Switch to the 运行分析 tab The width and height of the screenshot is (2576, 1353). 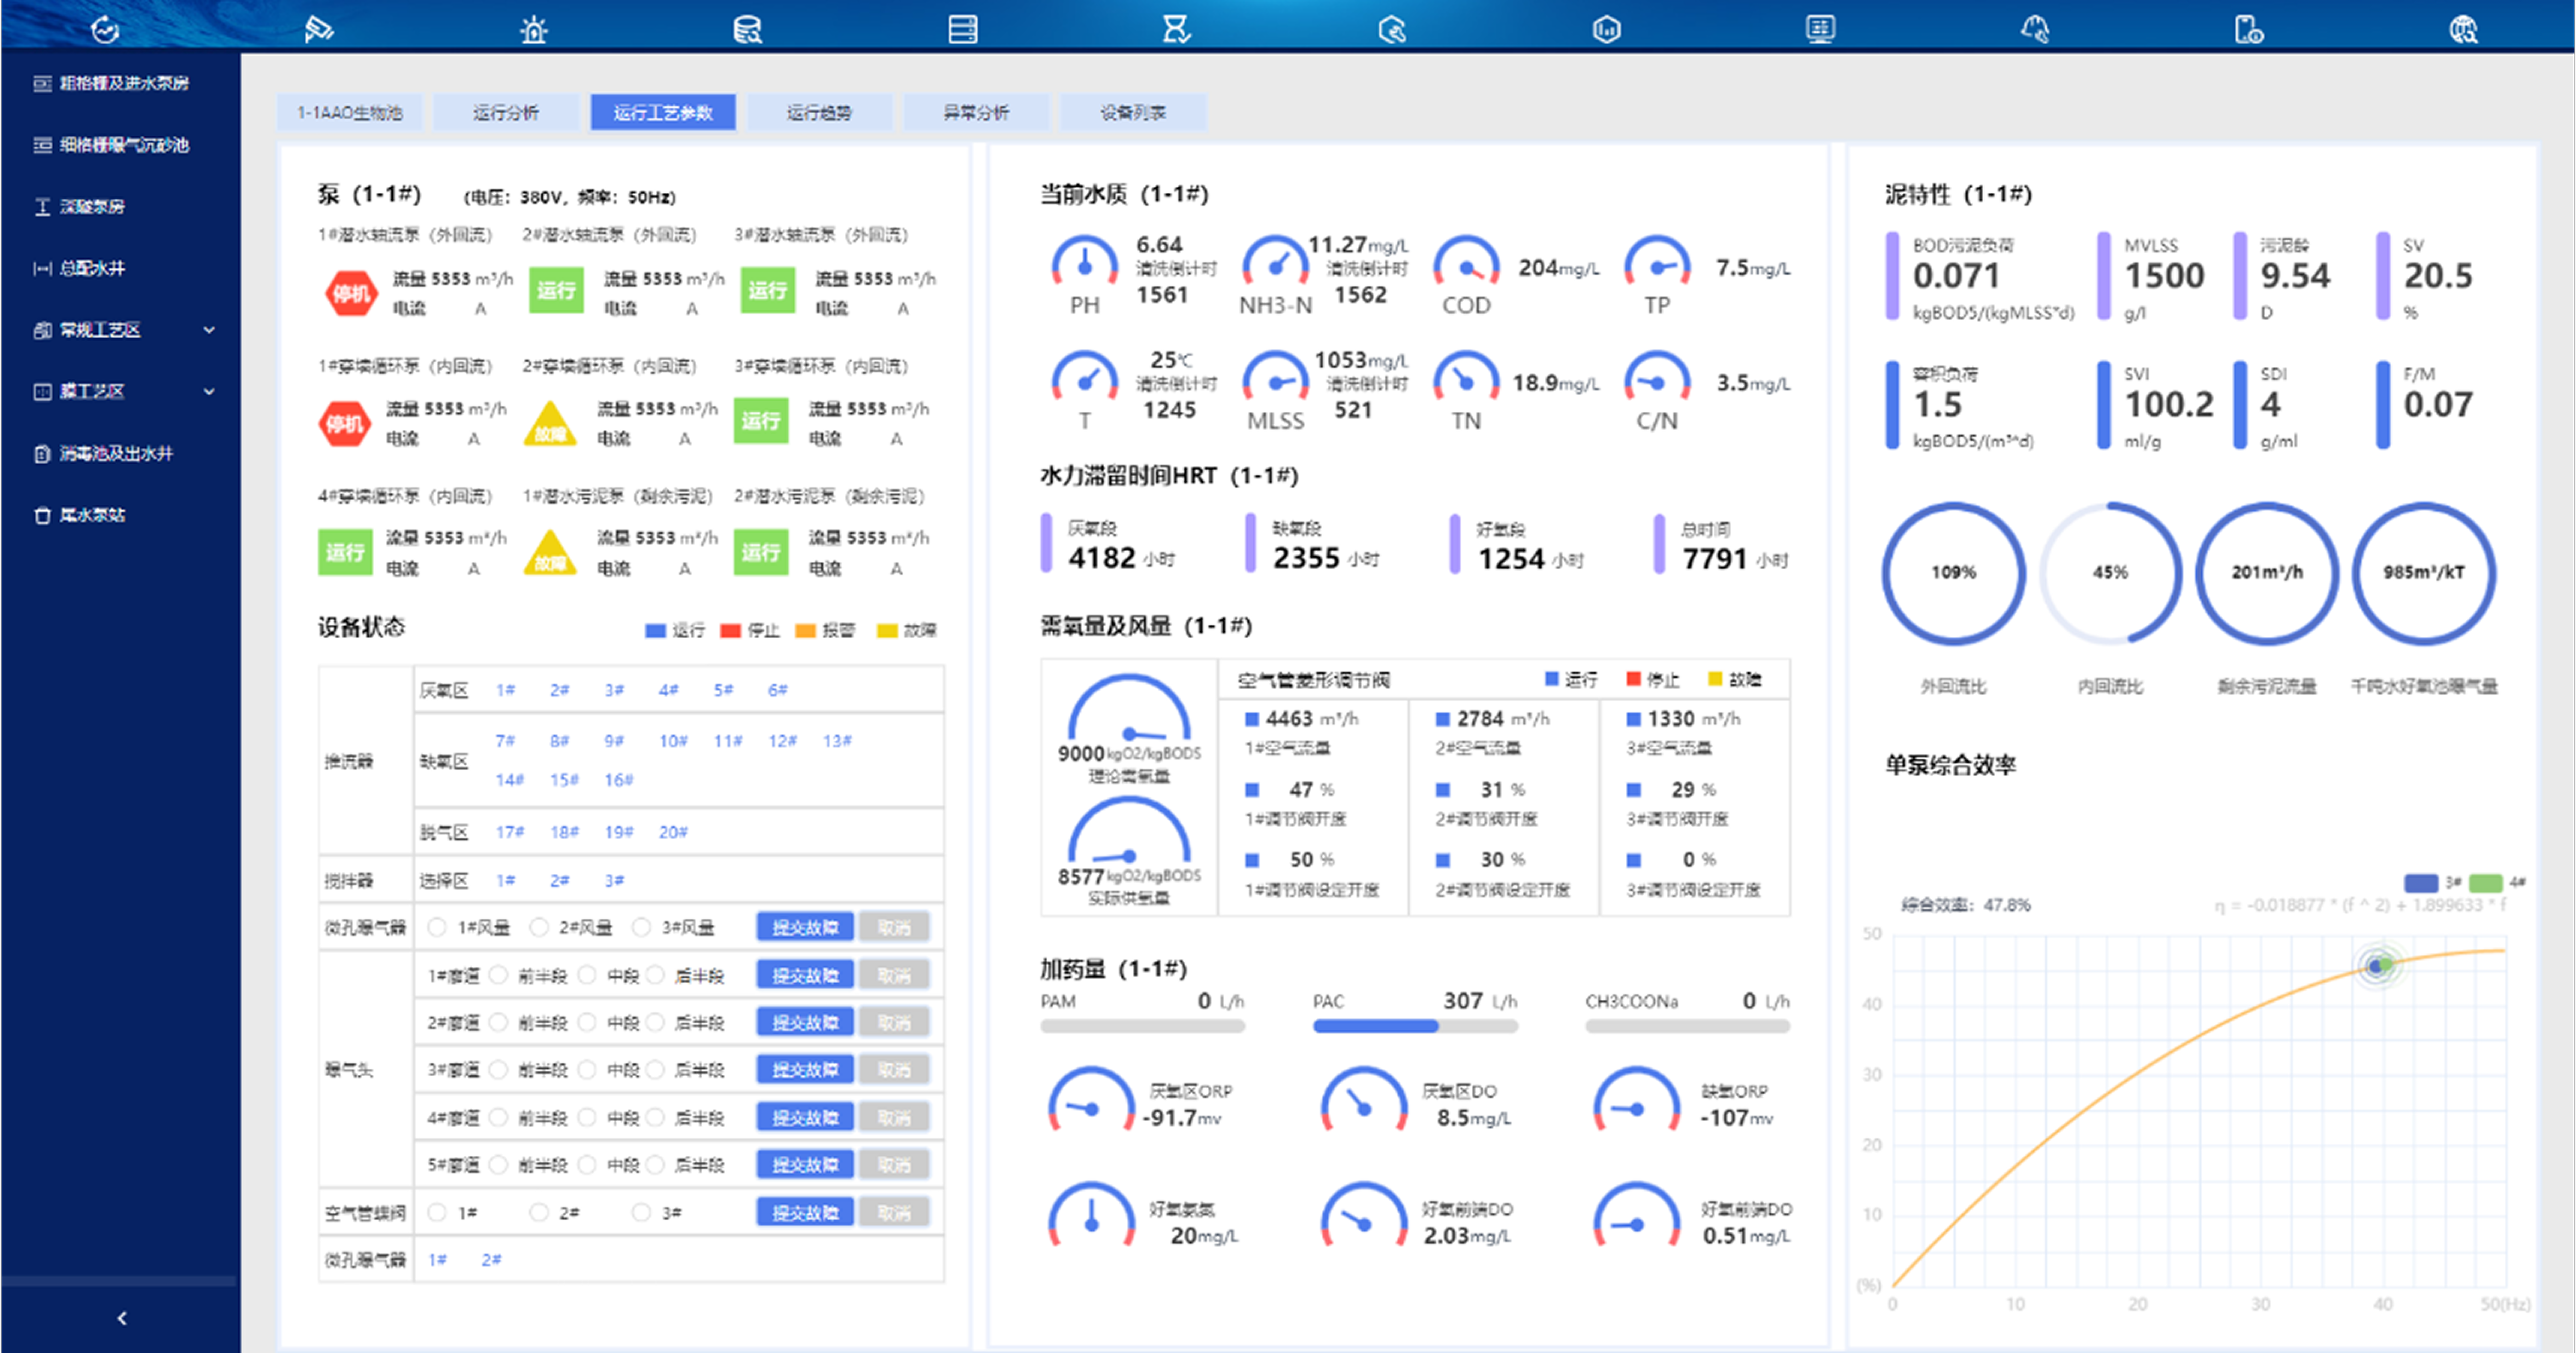506,112
